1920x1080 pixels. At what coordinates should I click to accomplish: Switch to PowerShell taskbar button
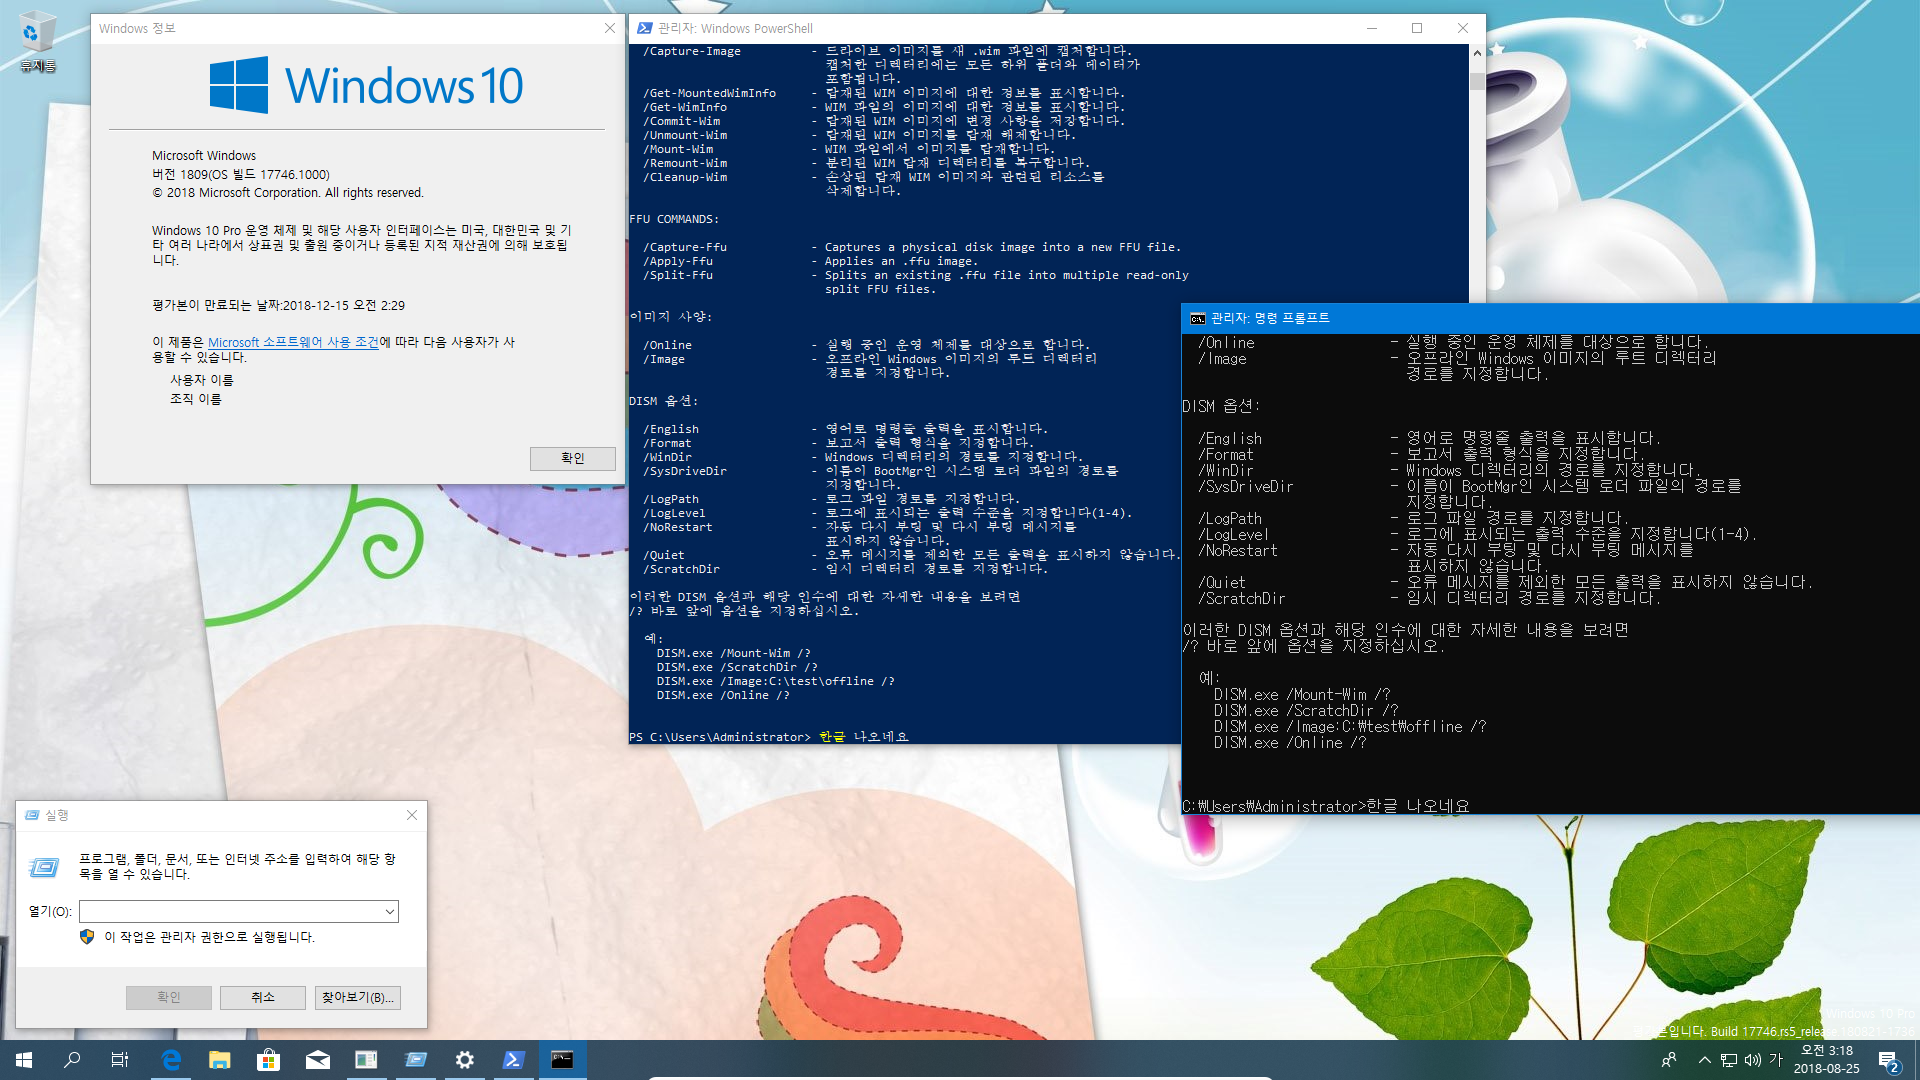click(x=513, y=1060)
